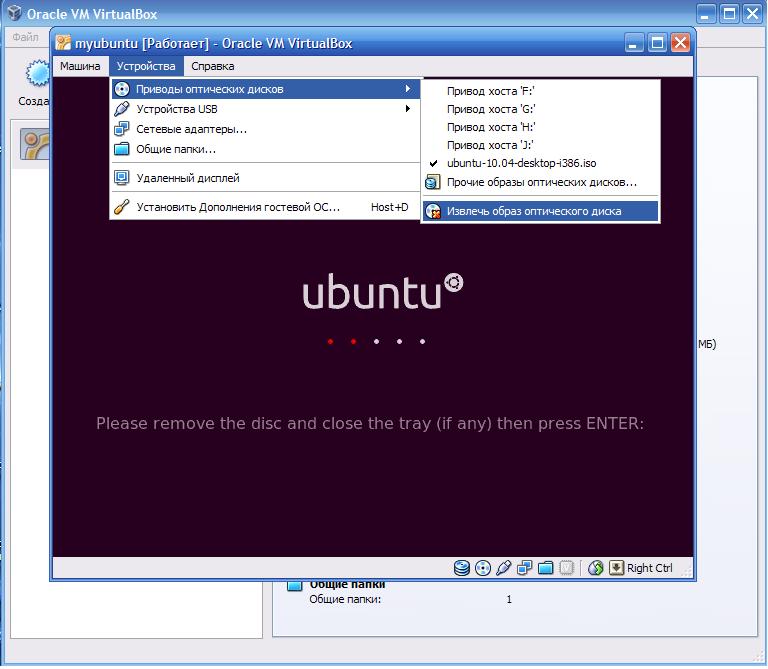Select Удаленный дисплей menu entry
This screenshot has height=669, width=768.
[x=265, y=178]
